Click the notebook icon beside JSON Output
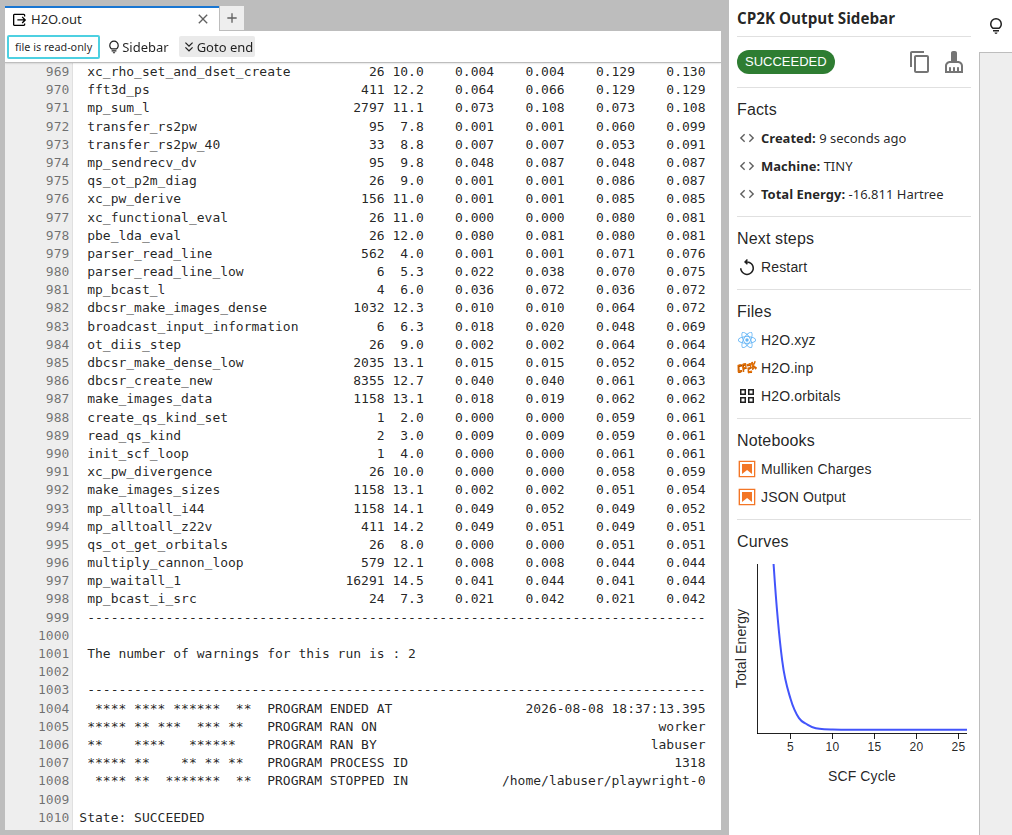Viewport: 1012px width, 835px height. tap(747, 497)
